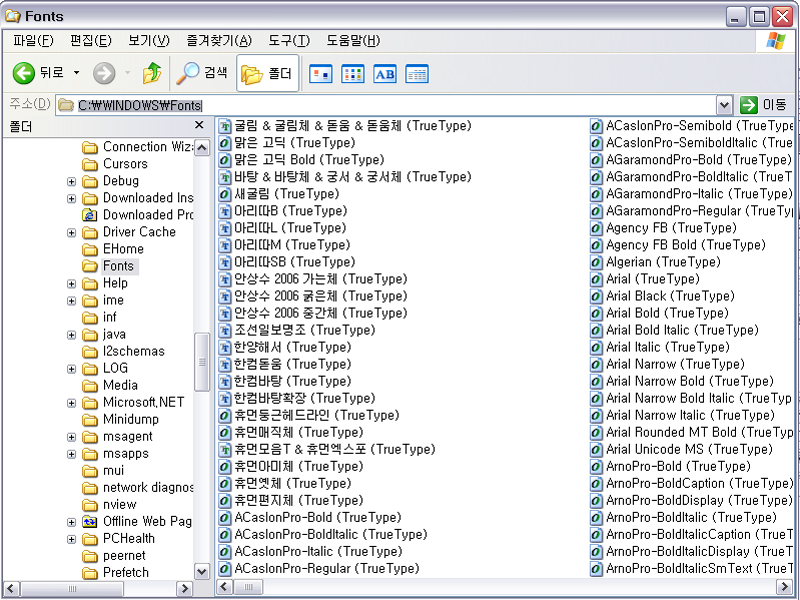Click the 새굴림 font file icon

click(224, 194)
